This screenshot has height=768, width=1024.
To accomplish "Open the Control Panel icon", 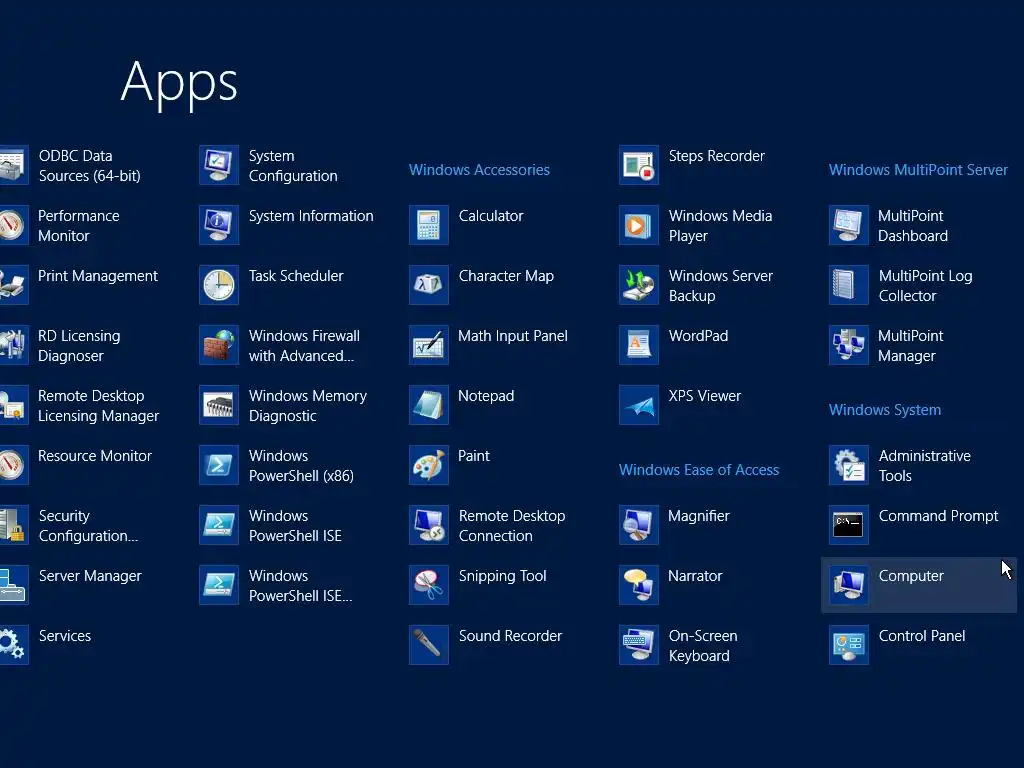I will click(x=848, y=645).
